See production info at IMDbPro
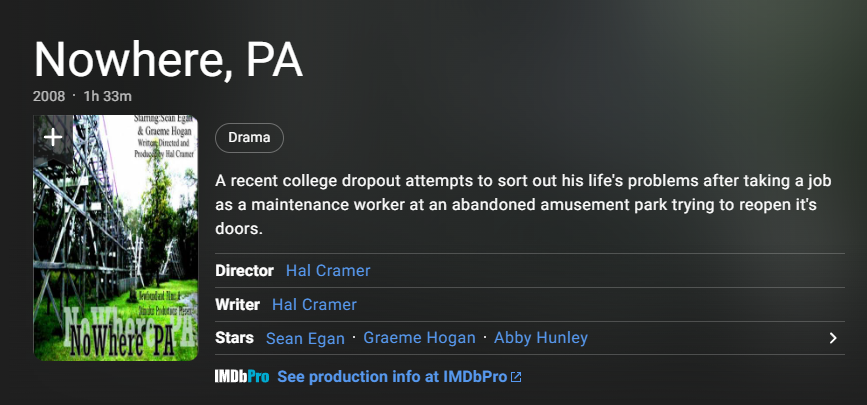 393,377
